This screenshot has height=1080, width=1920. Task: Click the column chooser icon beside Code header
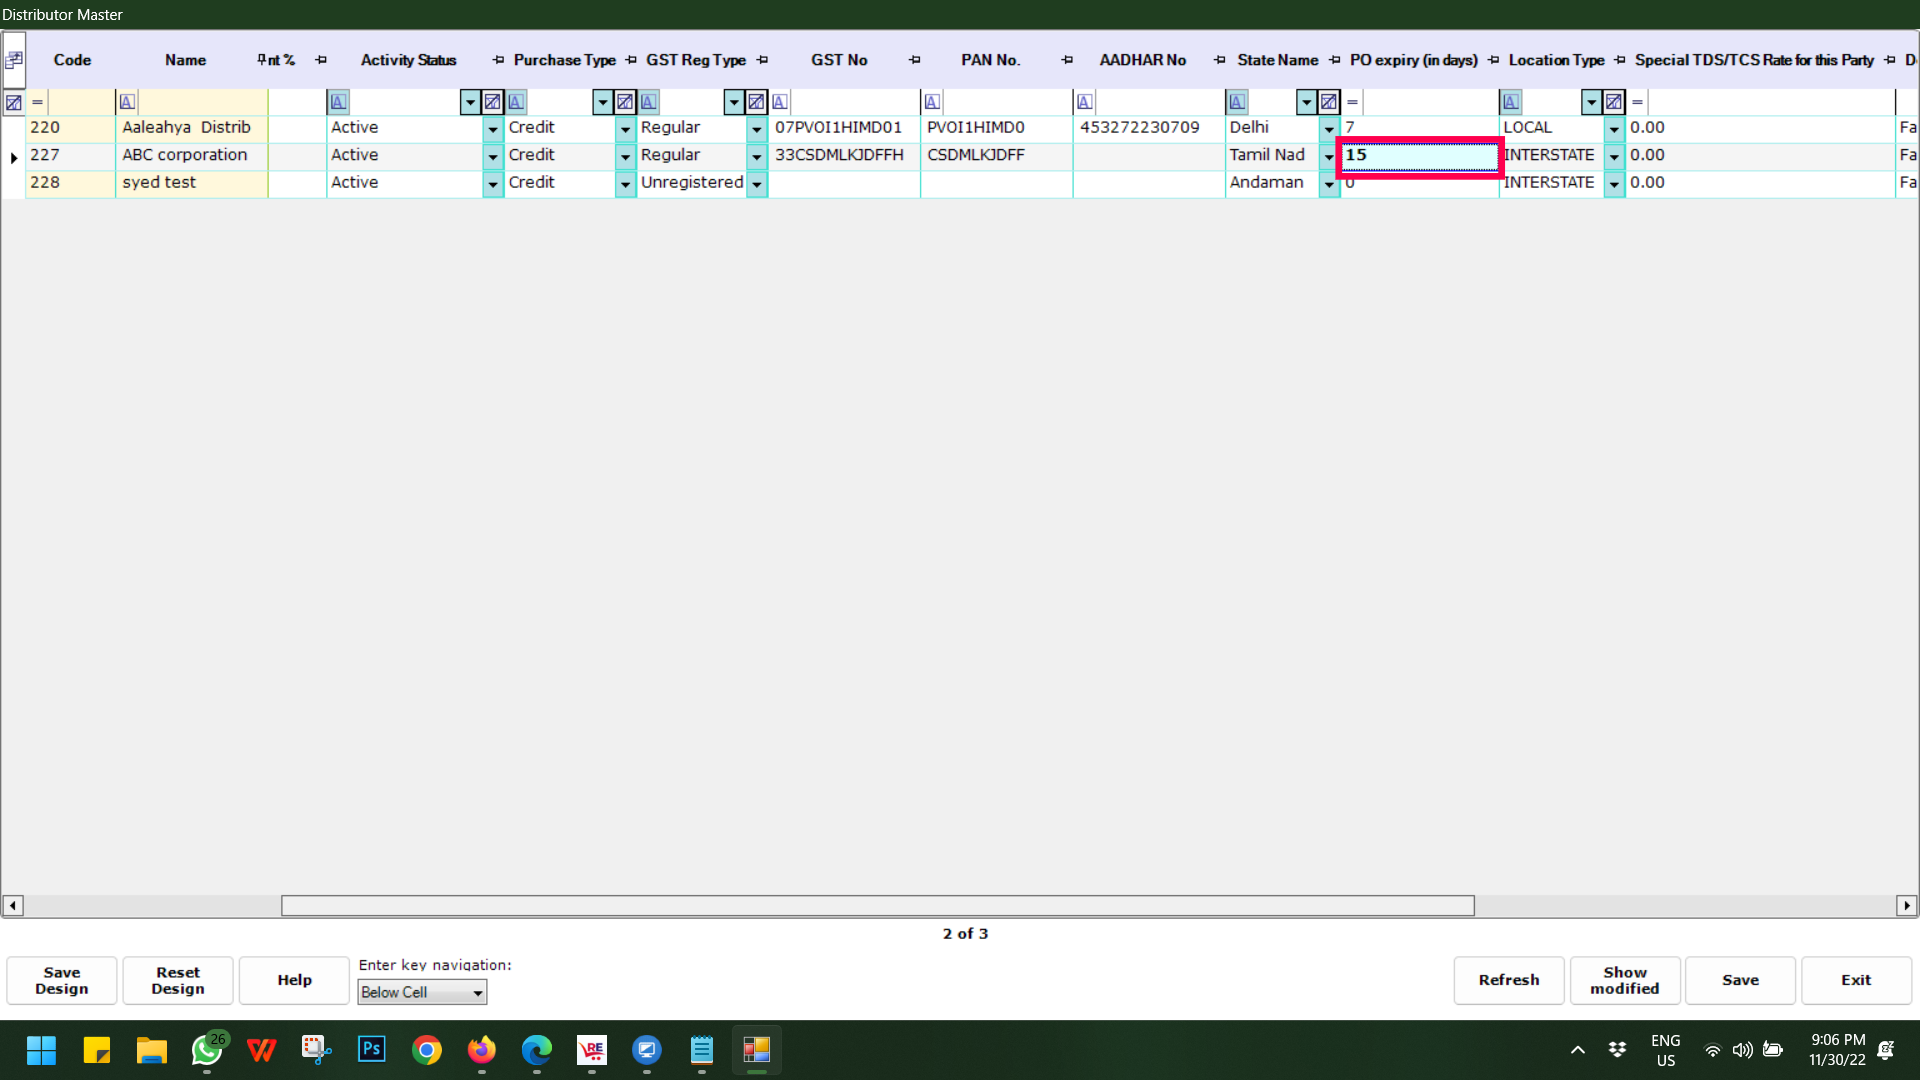pyautogui.click(x=14, y=60)
